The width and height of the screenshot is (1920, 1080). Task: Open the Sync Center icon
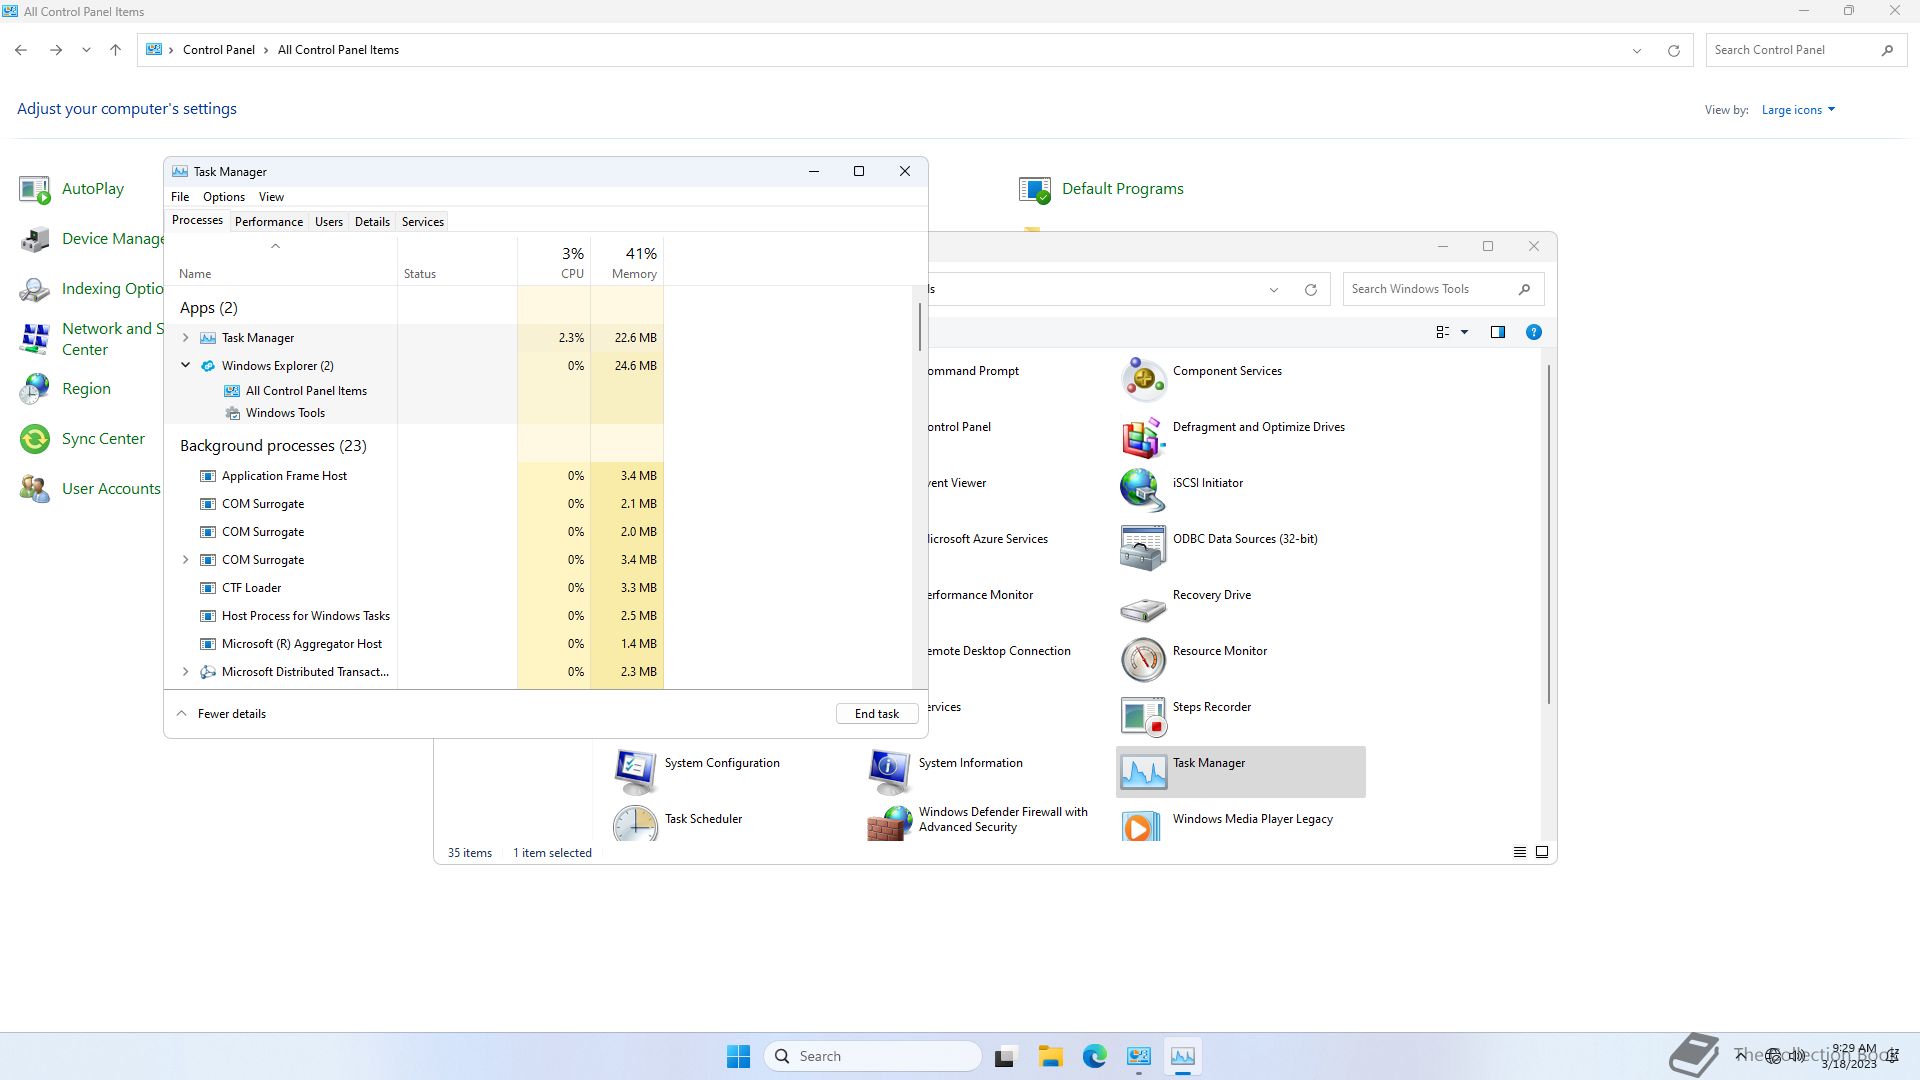tap(35, 439)
